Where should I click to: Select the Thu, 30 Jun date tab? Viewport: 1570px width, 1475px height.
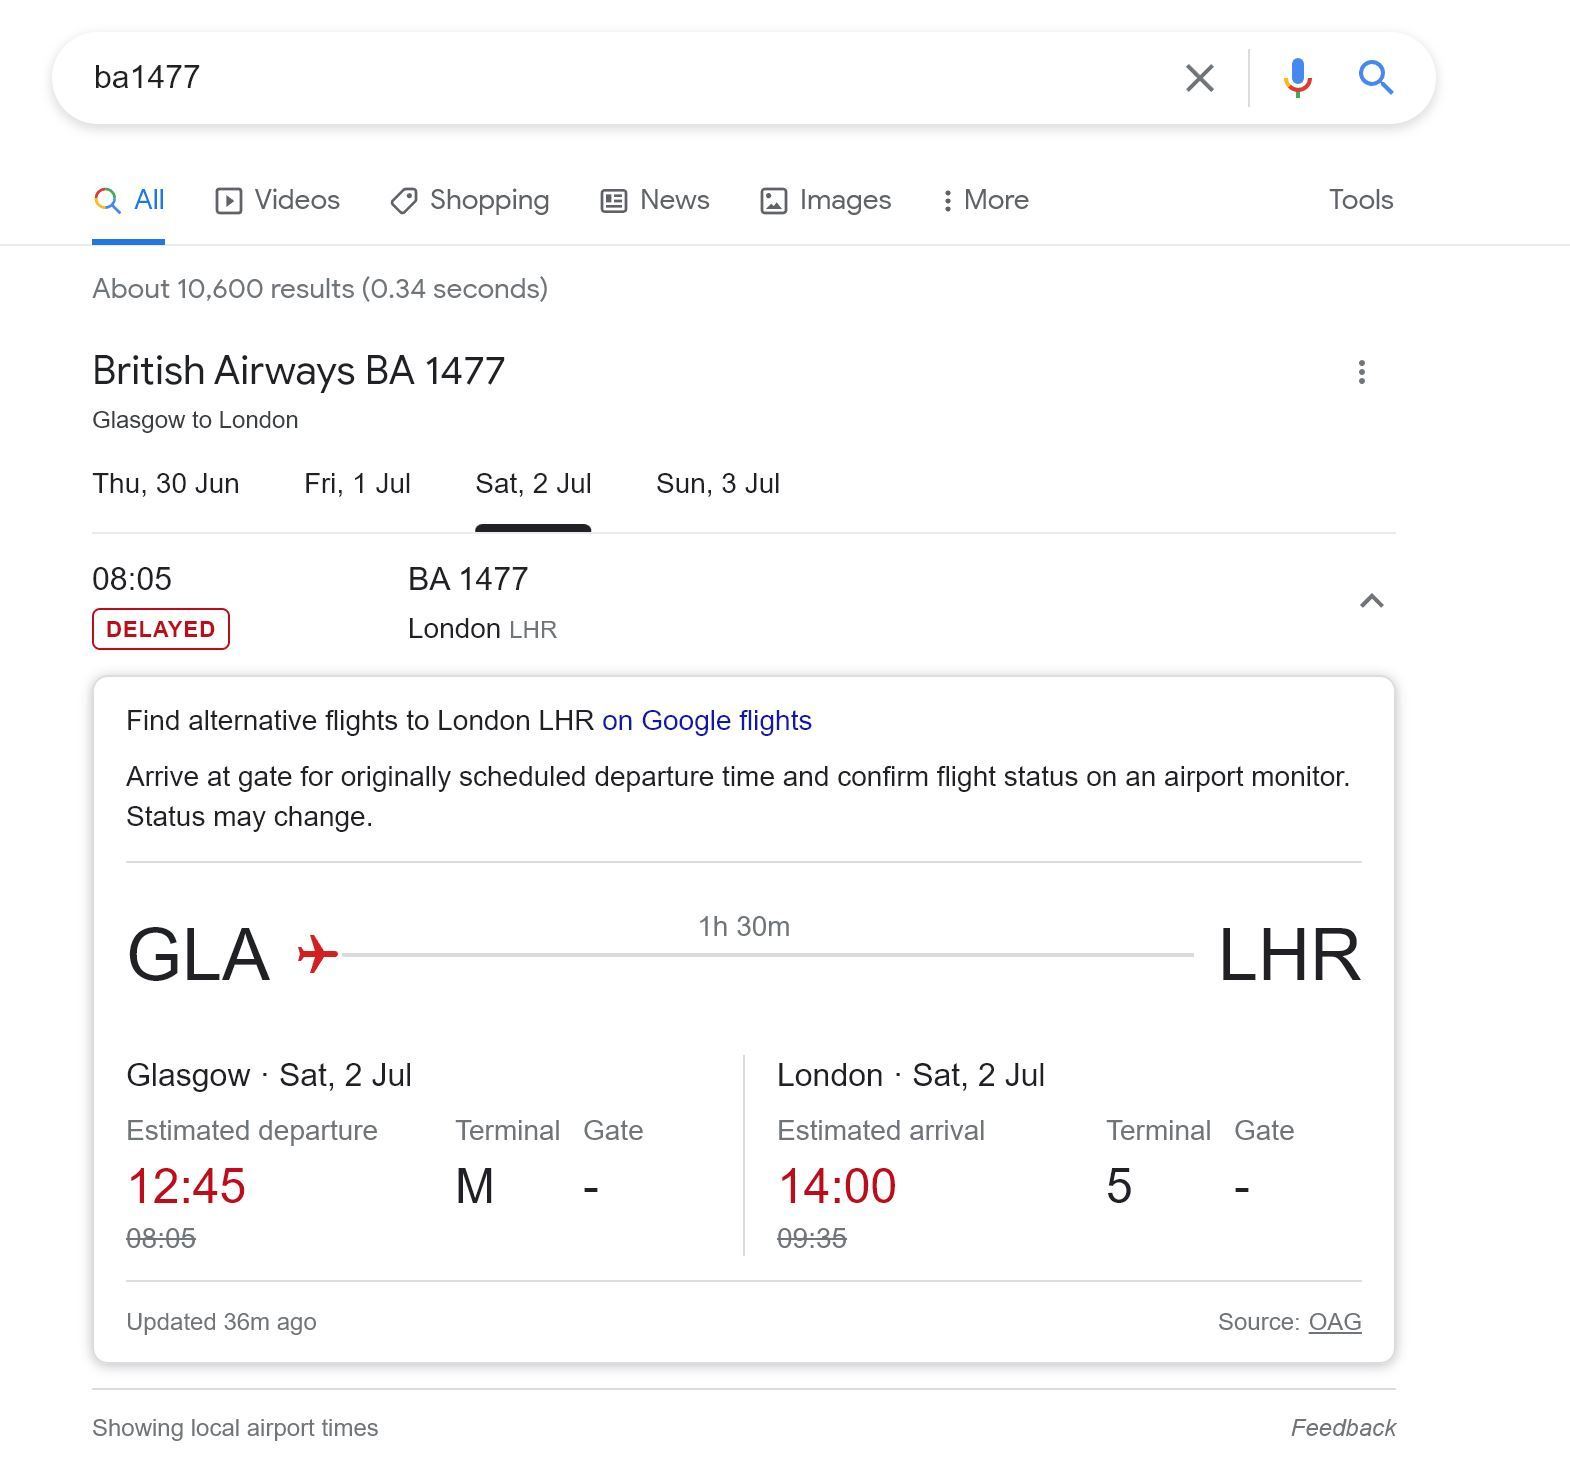[166, 484]
